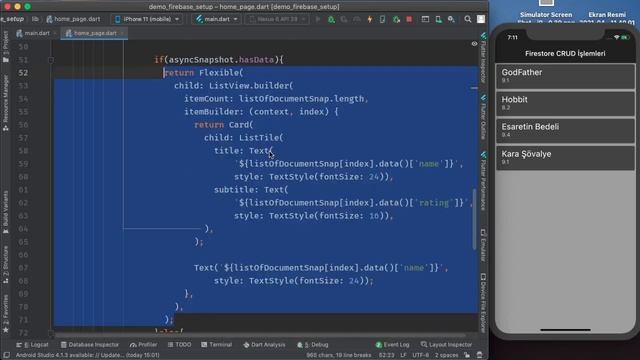
Task: Click the Profile app icon
Action: pyautogui.click(x=357, y=19)
